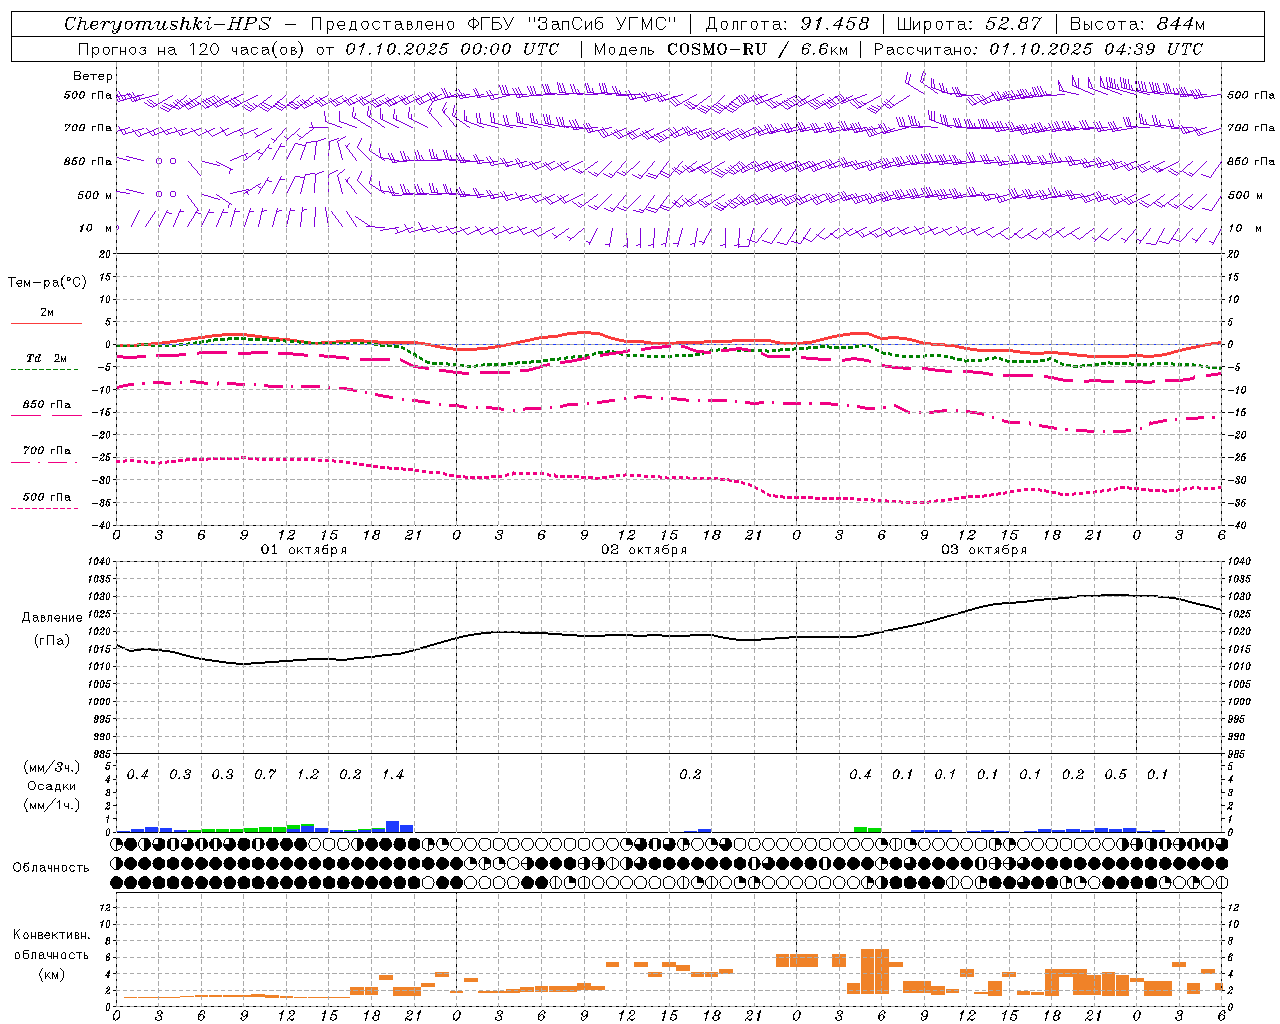Click the Осадки panel label
The height and width of the screenshot is (1024, 1280).
tap(52, 786)
